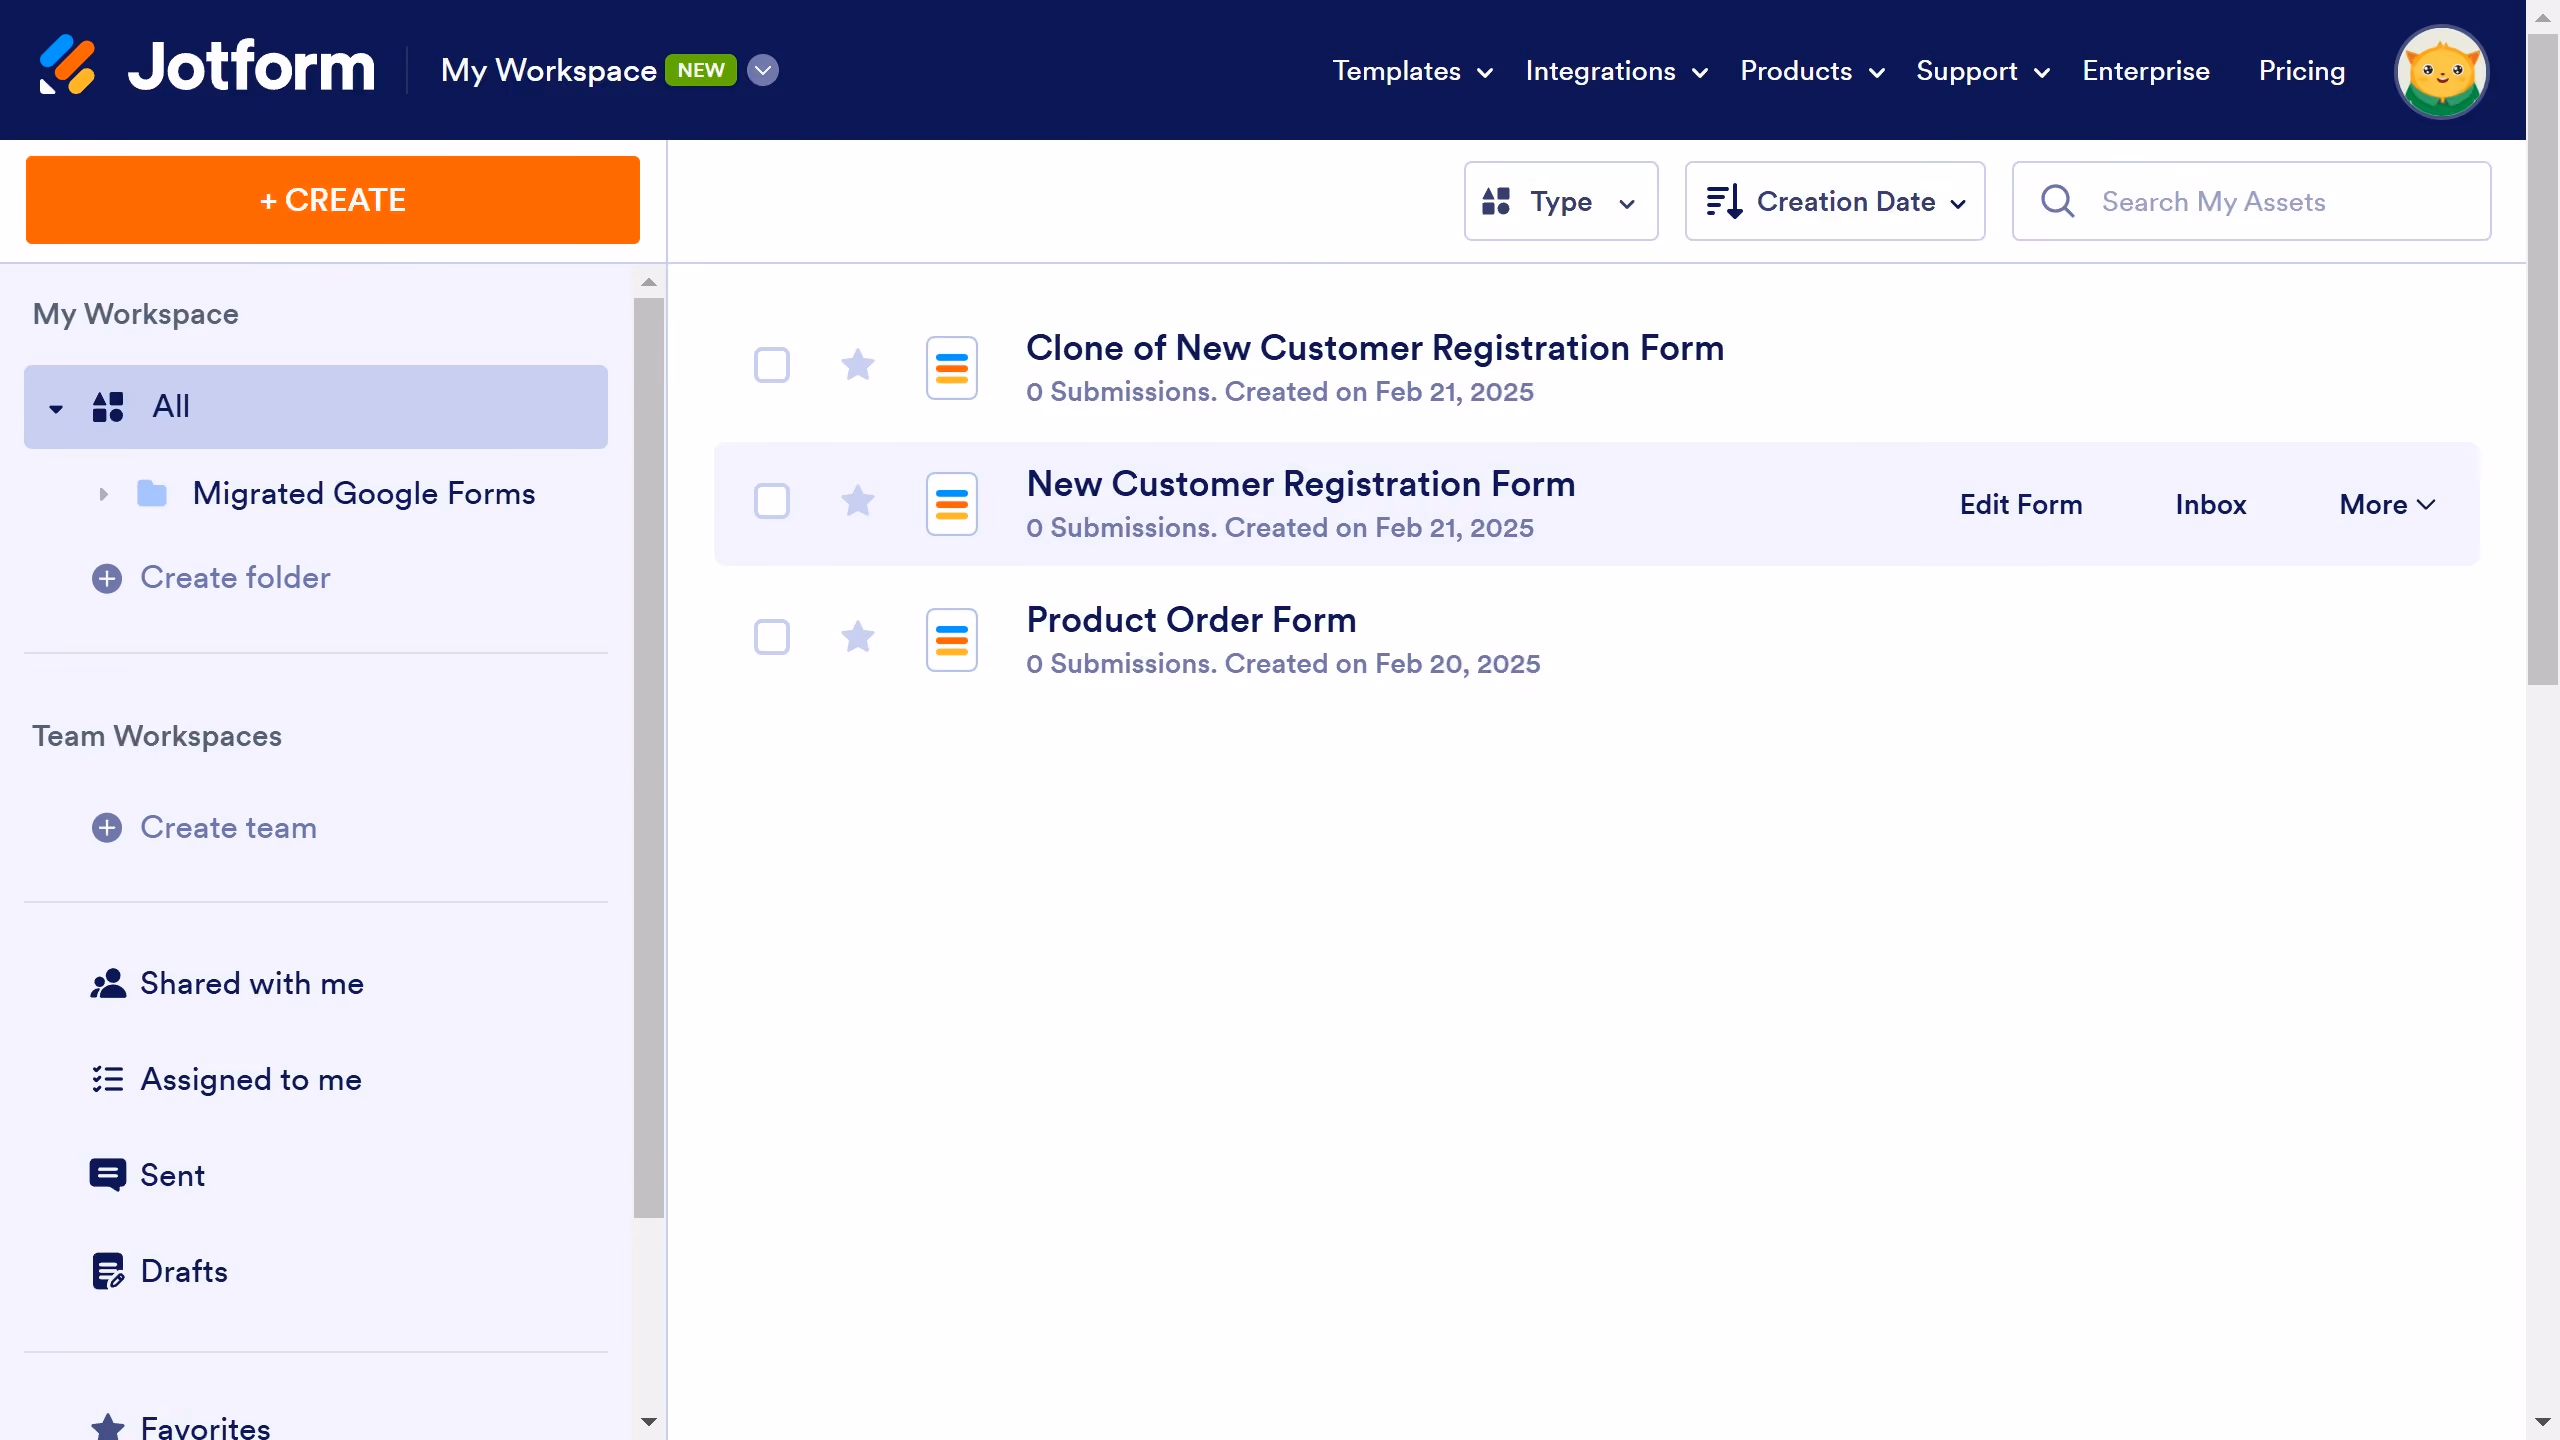Click the page vertical scrollbar thumb
Image resolution: width=2560 pixels, height=1440 pixels.
point(2543,360)
